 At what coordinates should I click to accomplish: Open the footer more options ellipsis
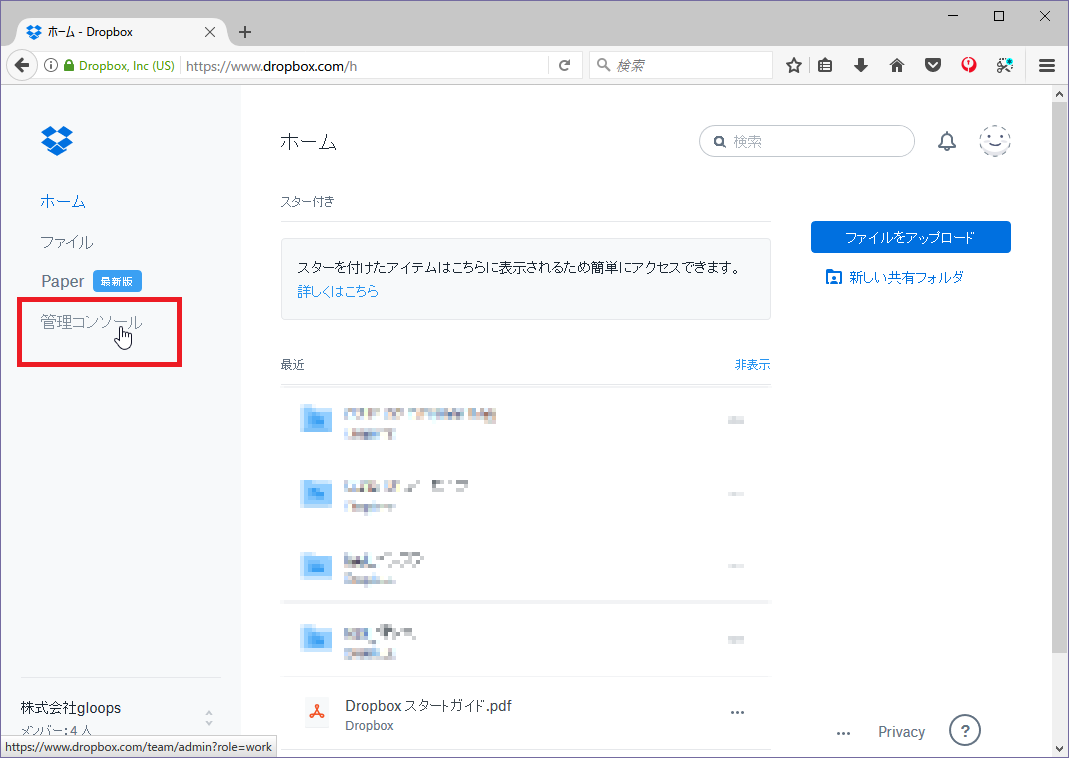coord(843,733)
